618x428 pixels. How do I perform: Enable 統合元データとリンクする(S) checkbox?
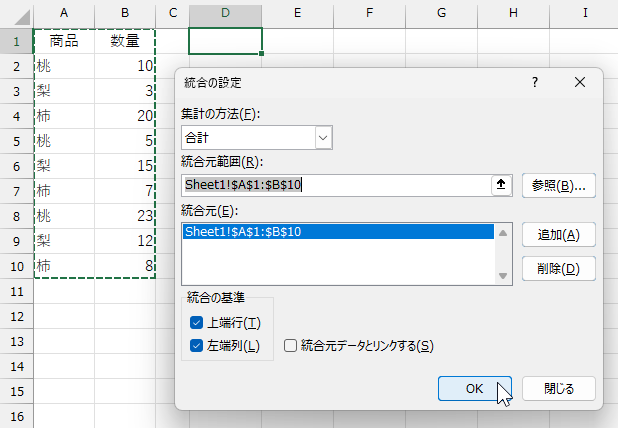coord(290,346)
